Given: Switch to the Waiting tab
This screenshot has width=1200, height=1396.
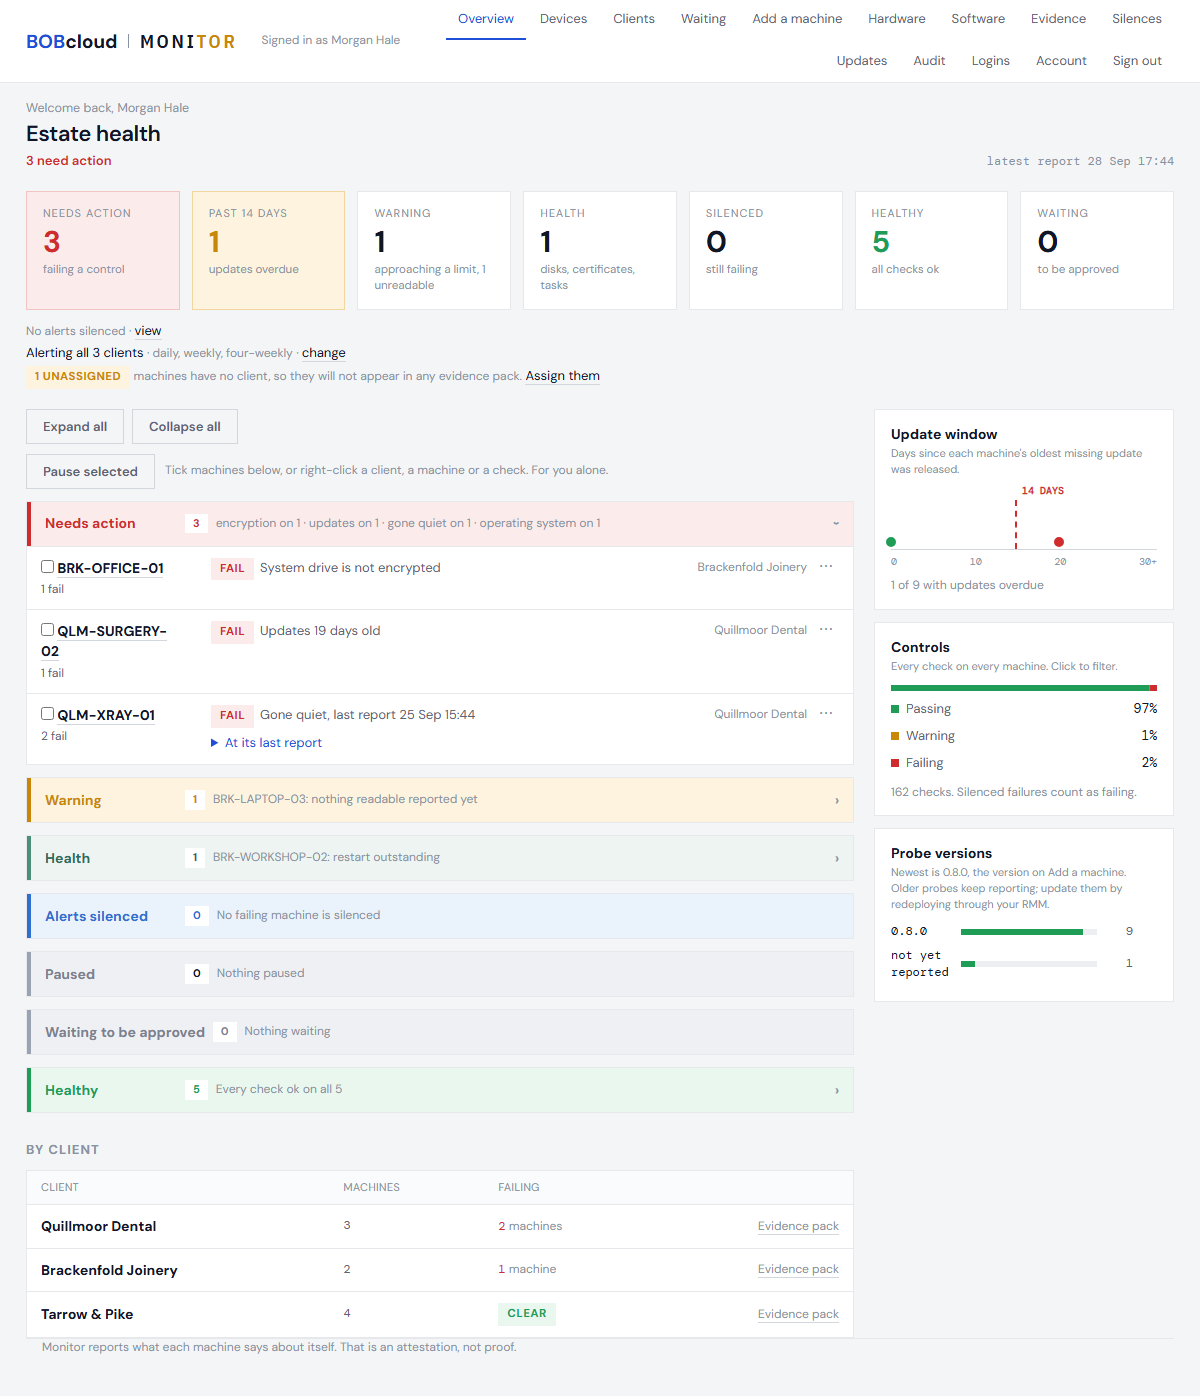Looking at the screenshot, I should pyautogui.click(x=704, y=19).
